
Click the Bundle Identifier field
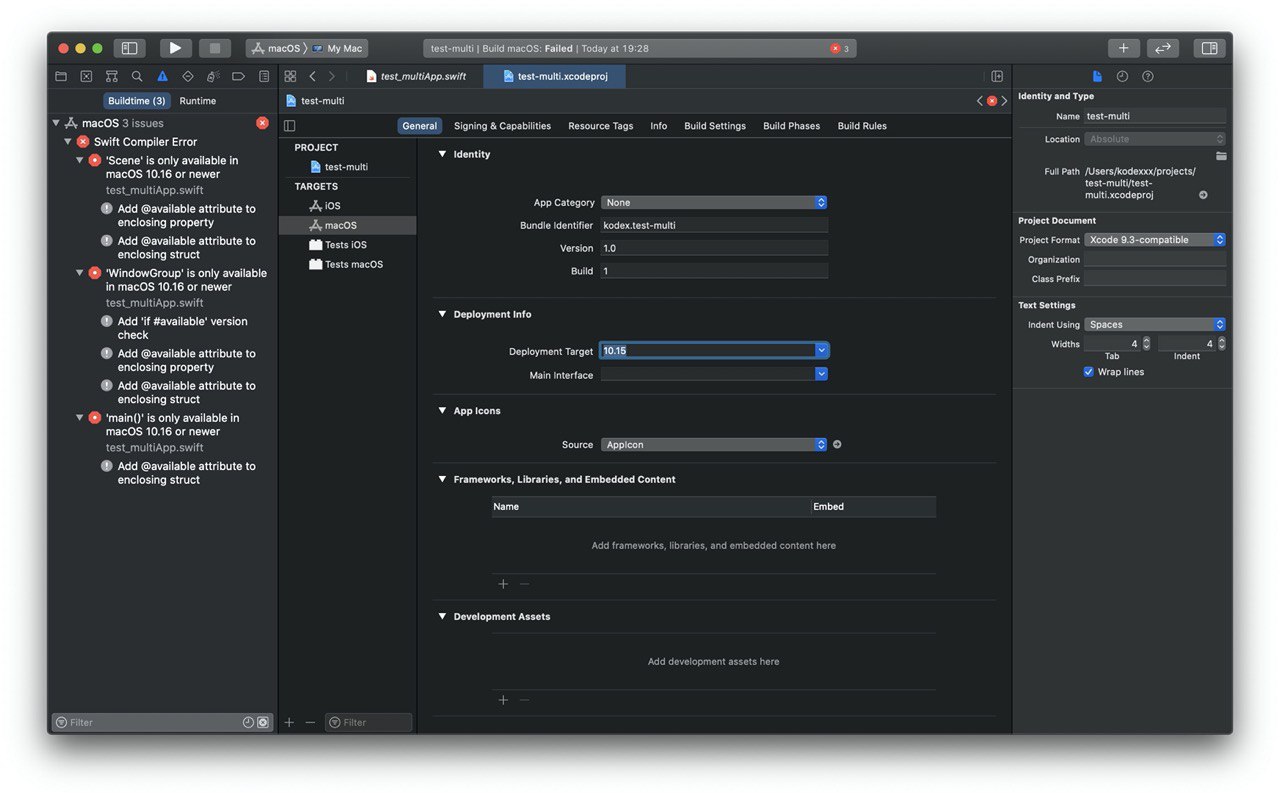tap(714, 225)
